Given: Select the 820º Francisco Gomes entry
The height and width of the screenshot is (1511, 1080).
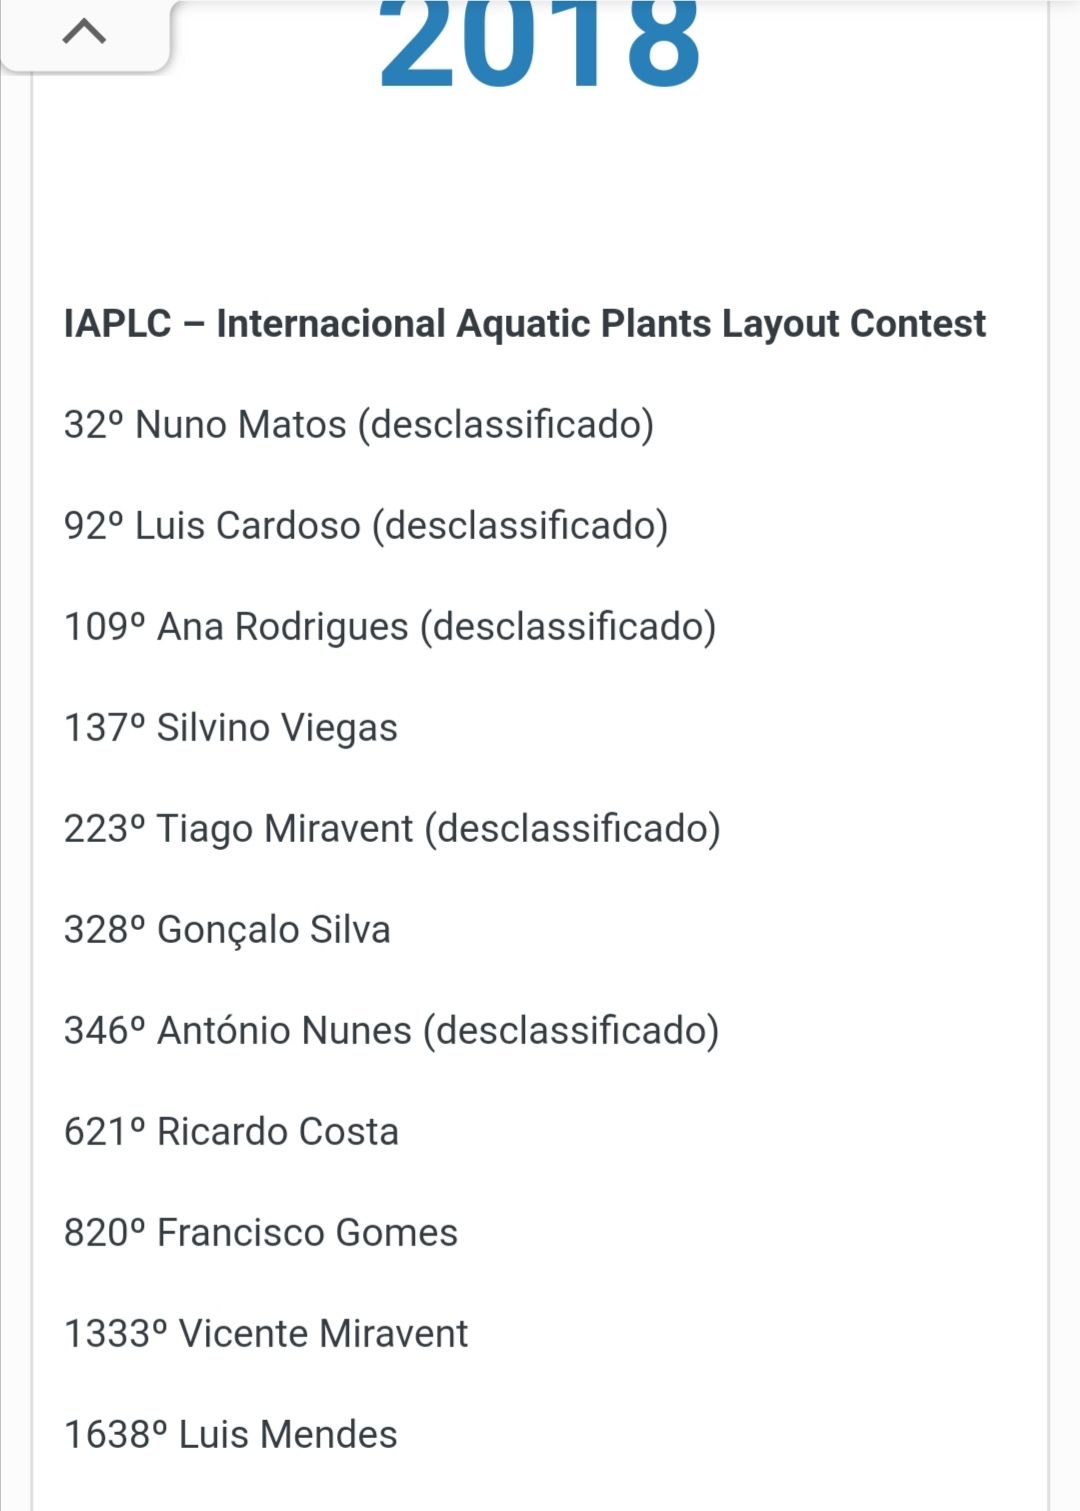Looking at the screenshot, I should [261, 1233].
